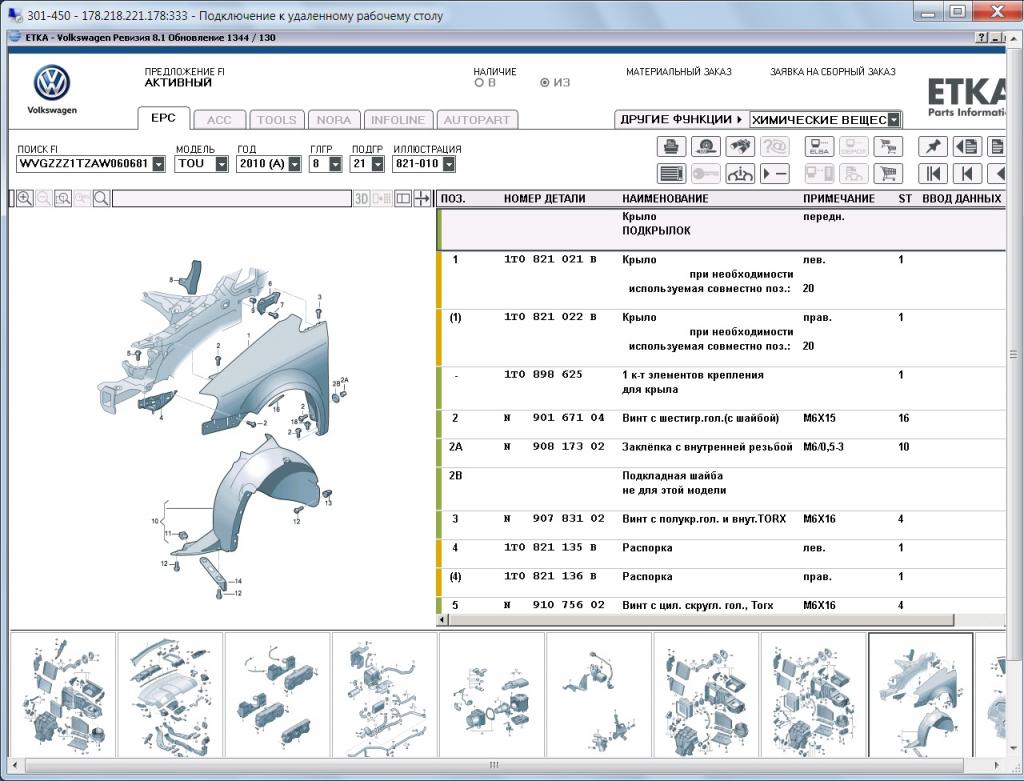Select part number 1T0 898 625
The image size is (1024, 781).
[543, 375]
